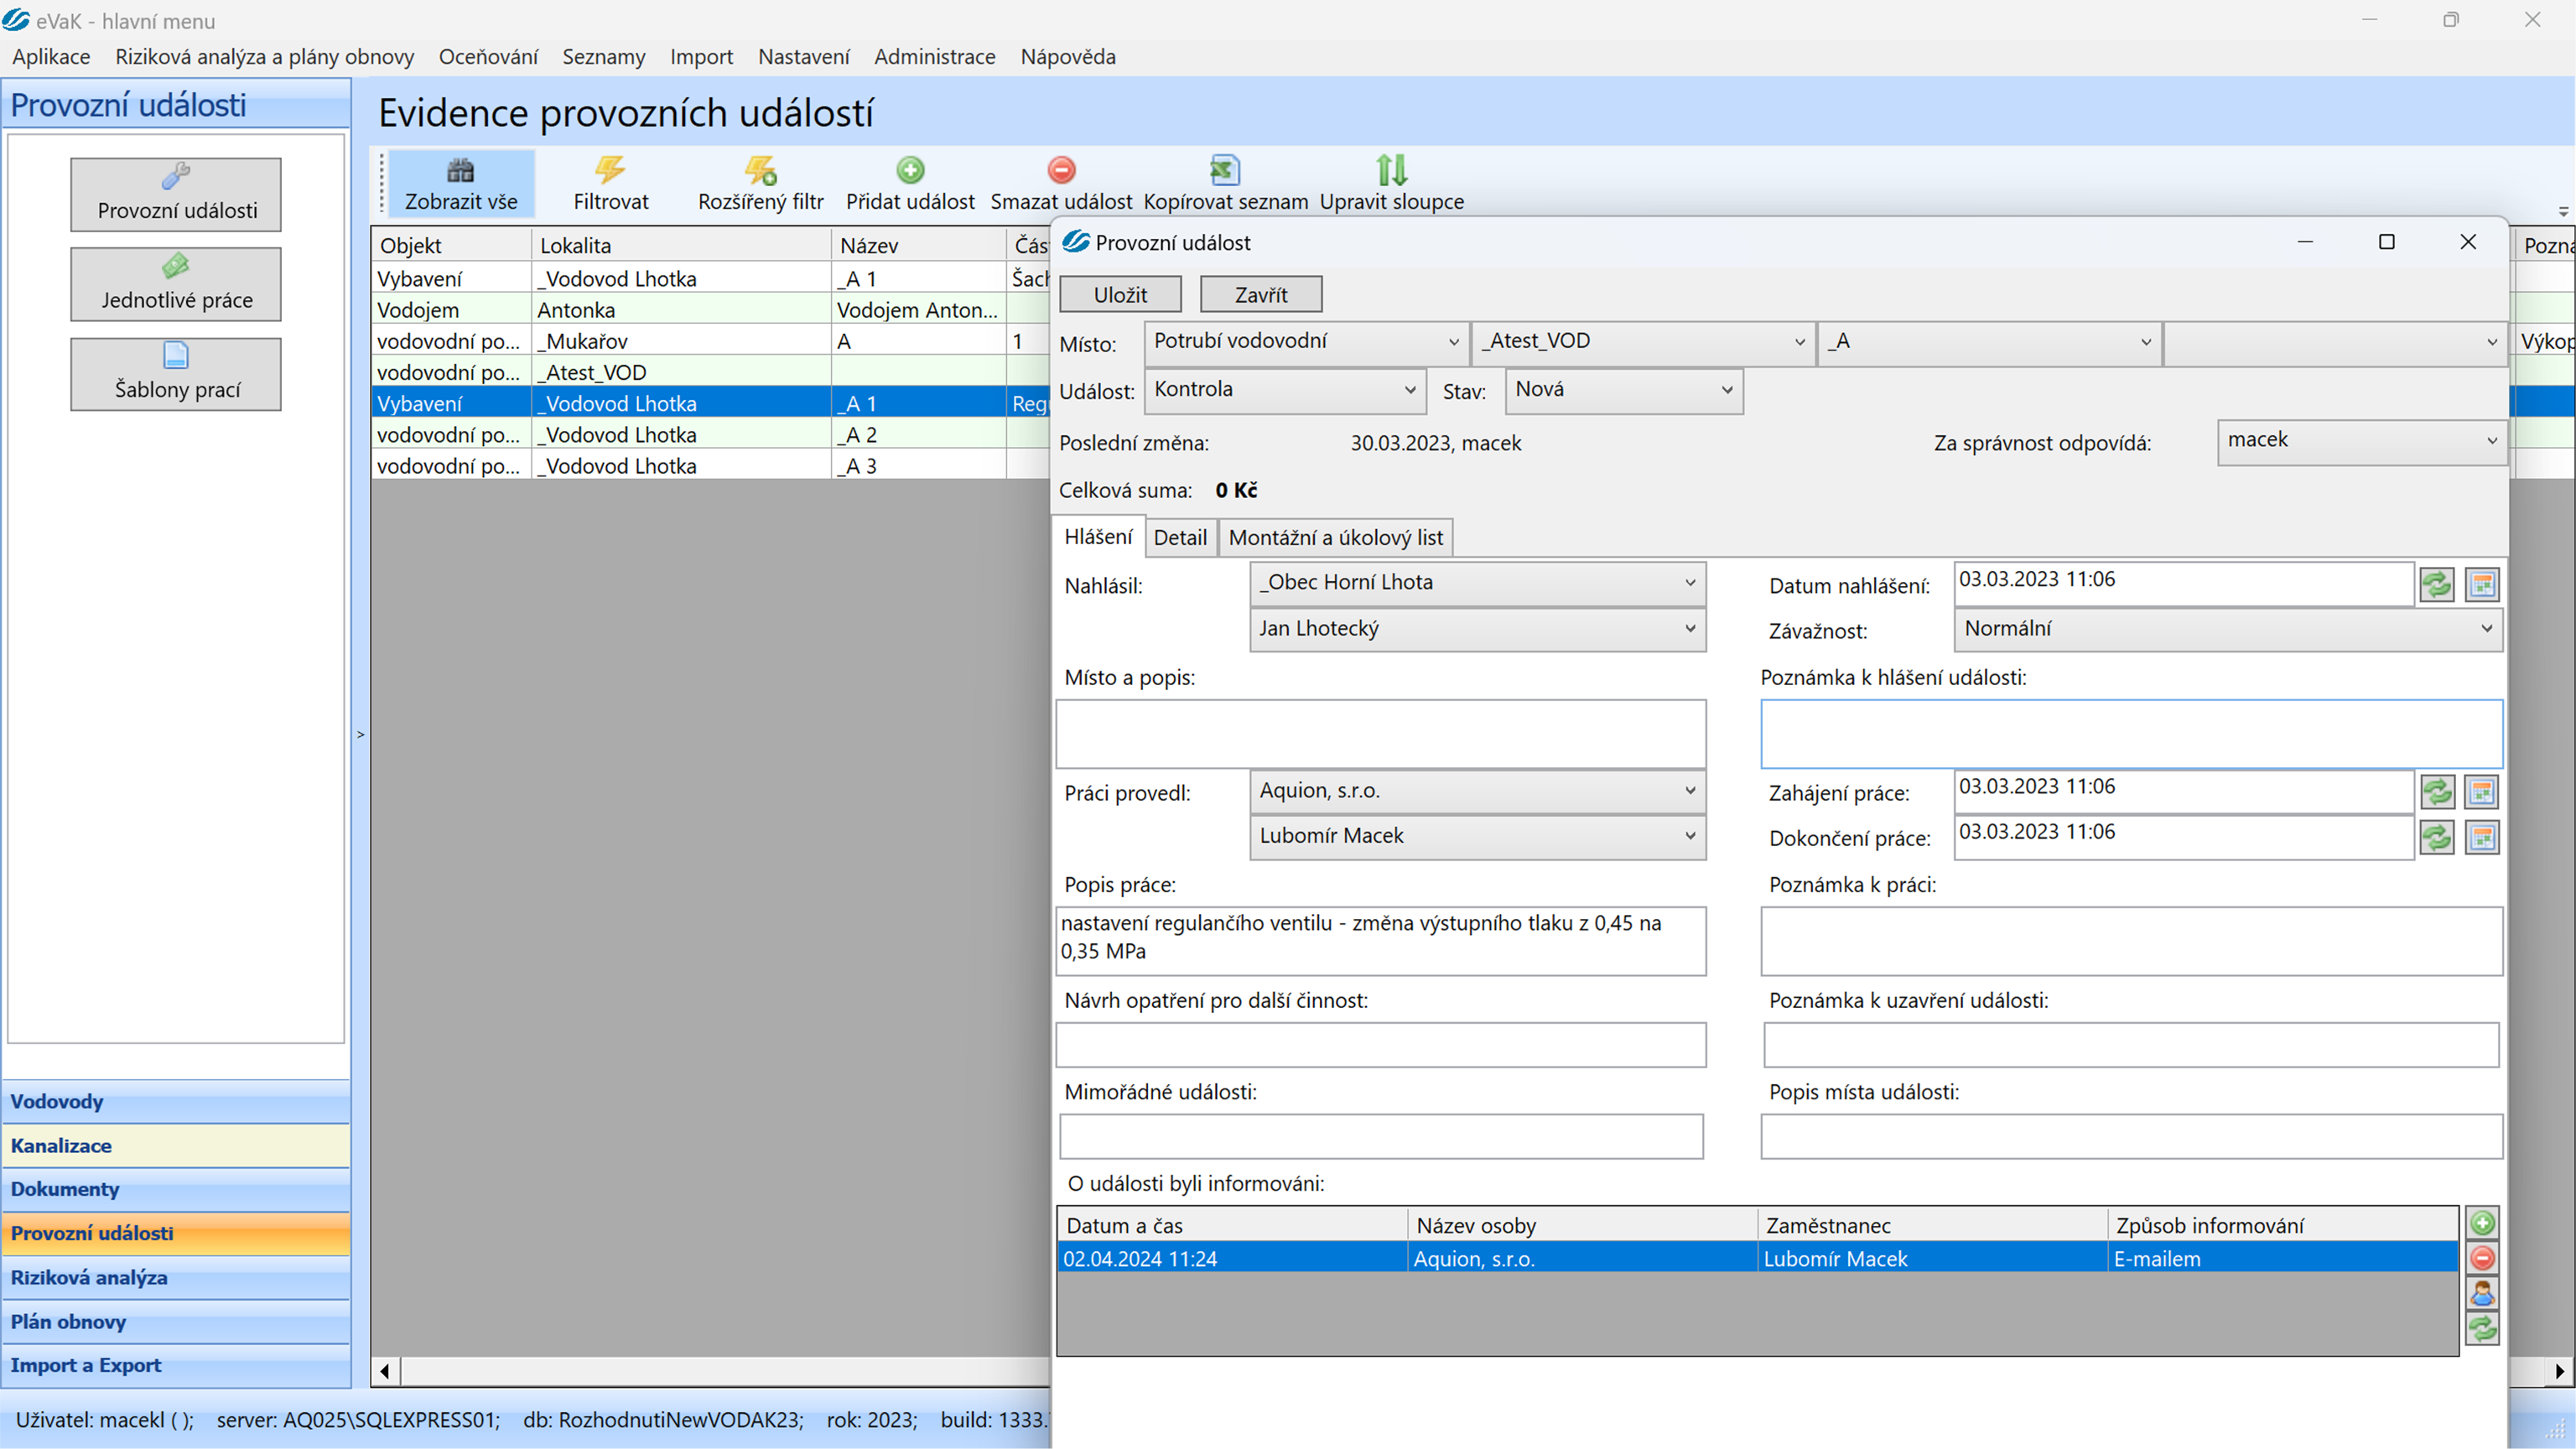
Task: Open Lubomír Macek worker dropdown
Action: pos(1478,836)
